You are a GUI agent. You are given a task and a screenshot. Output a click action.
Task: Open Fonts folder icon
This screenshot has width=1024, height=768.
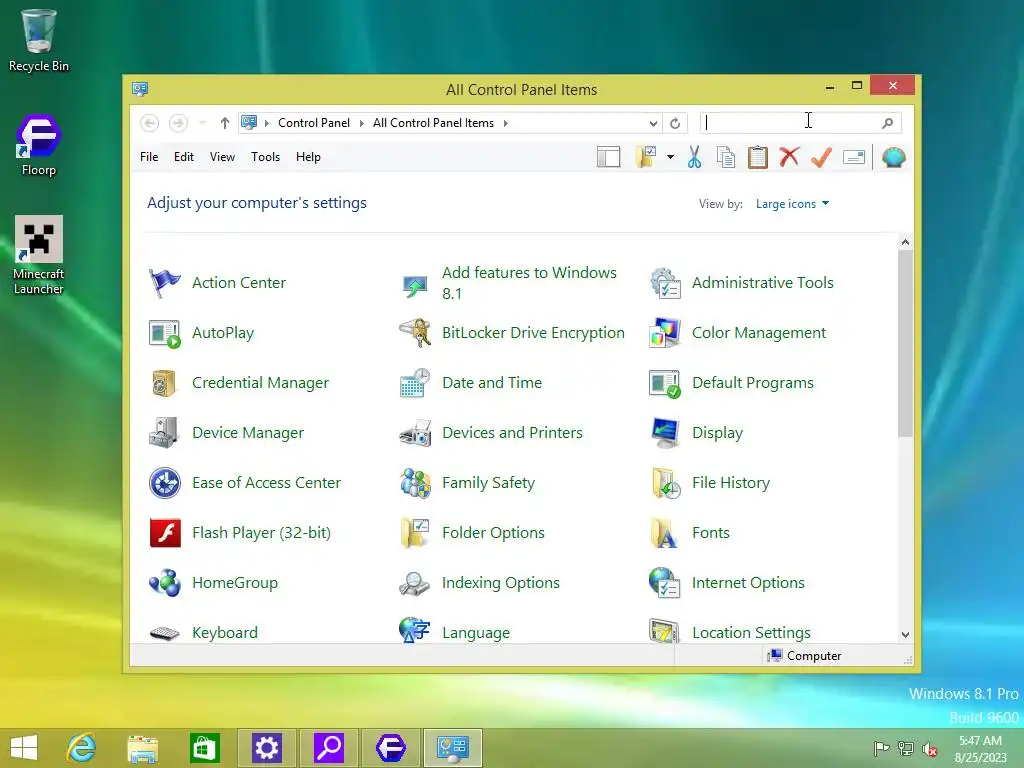click(x=664, y=533)
